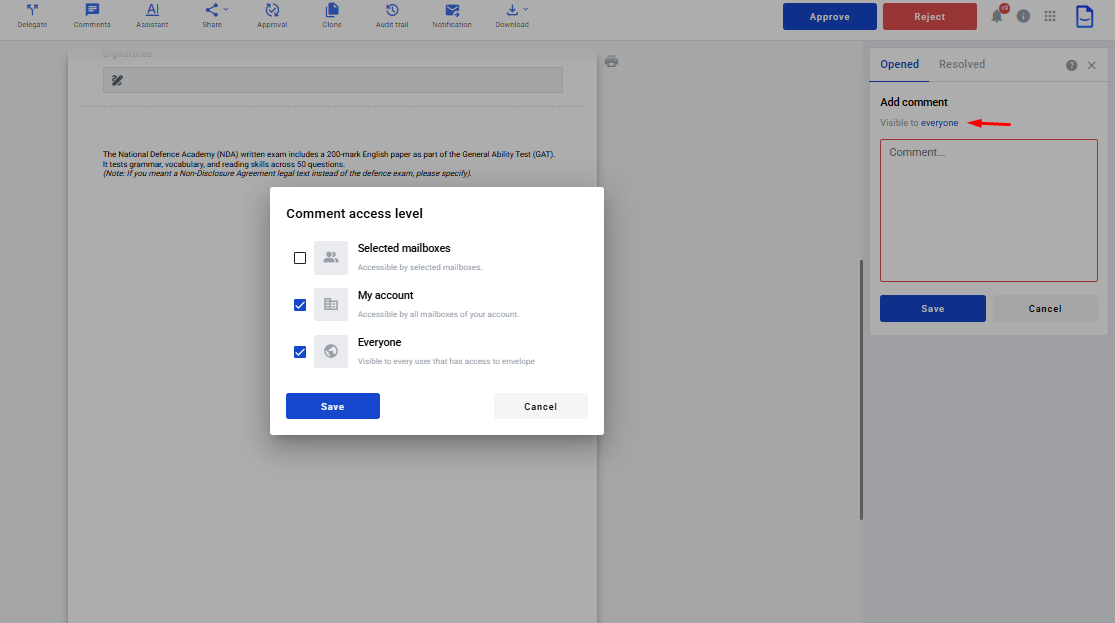This screenshot has width=1115, height=623.
Task: Show the info icon details
Action: click(1023, 16)
